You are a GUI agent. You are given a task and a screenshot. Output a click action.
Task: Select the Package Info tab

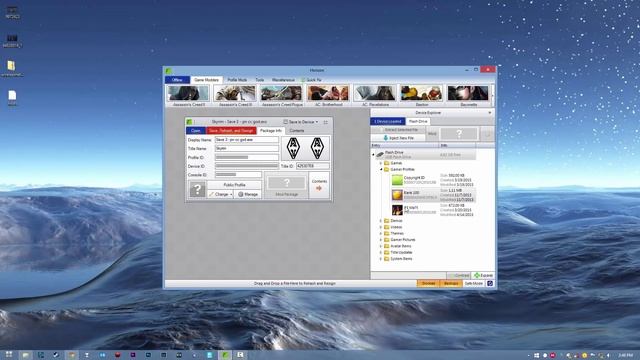[x=271, y=131]
